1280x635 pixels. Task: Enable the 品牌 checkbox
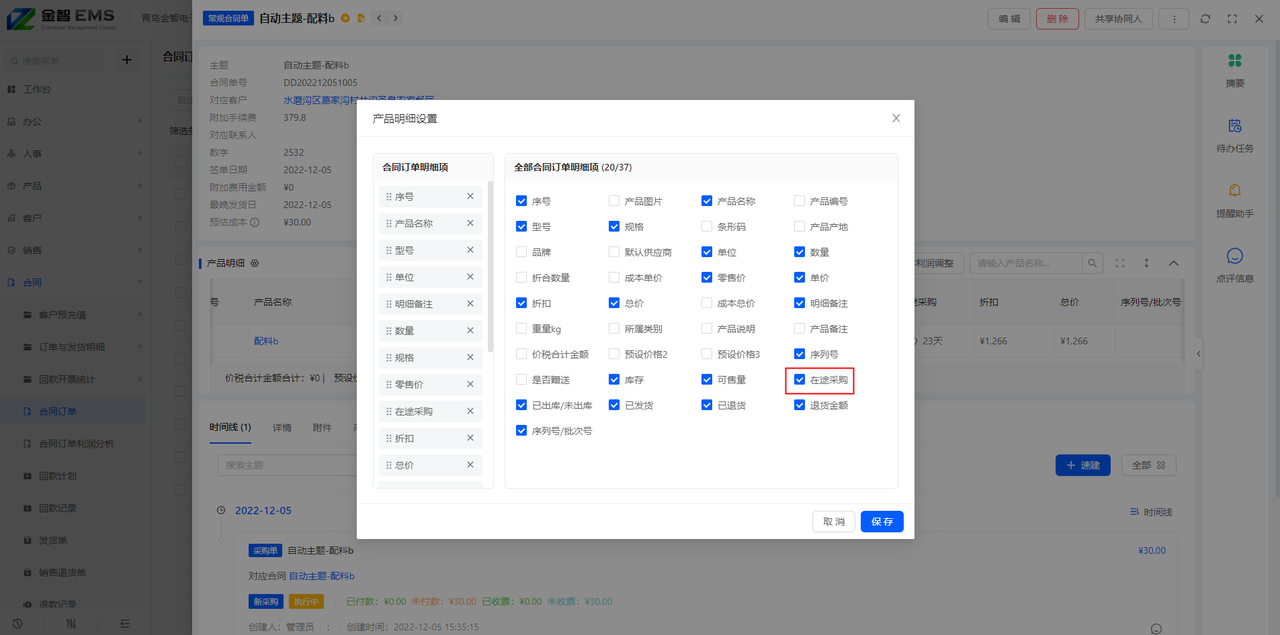(521, 252)
